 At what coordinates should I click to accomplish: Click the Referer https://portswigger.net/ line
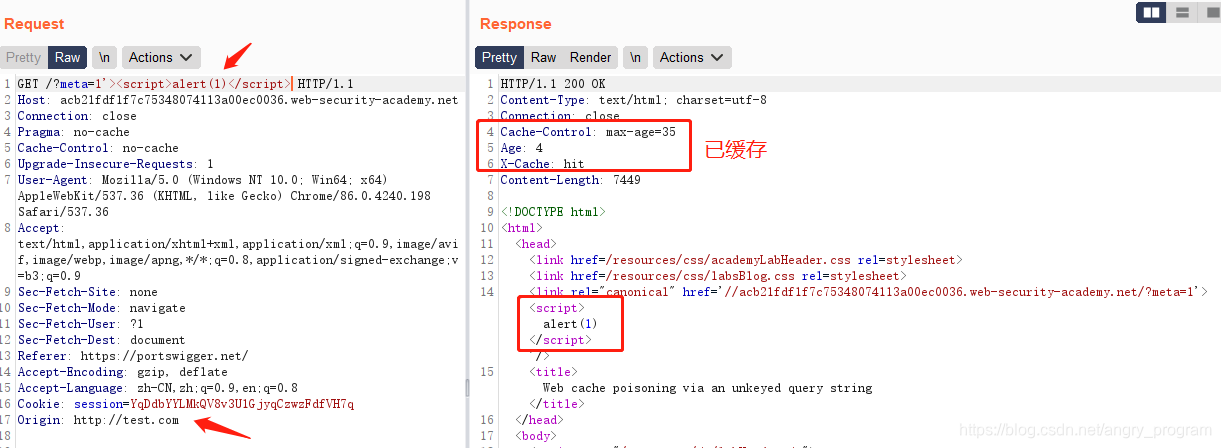132,356
